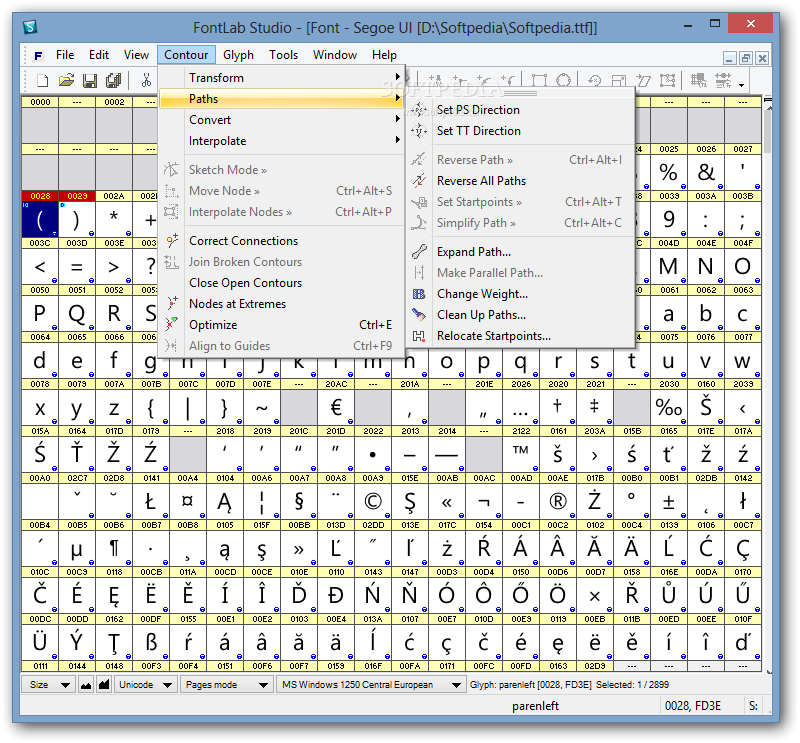The height and width of the screenshot is (743, 800).
Task: Click the Set TT Direction icon
Action: pyautogui.click(x=419, y=131)
